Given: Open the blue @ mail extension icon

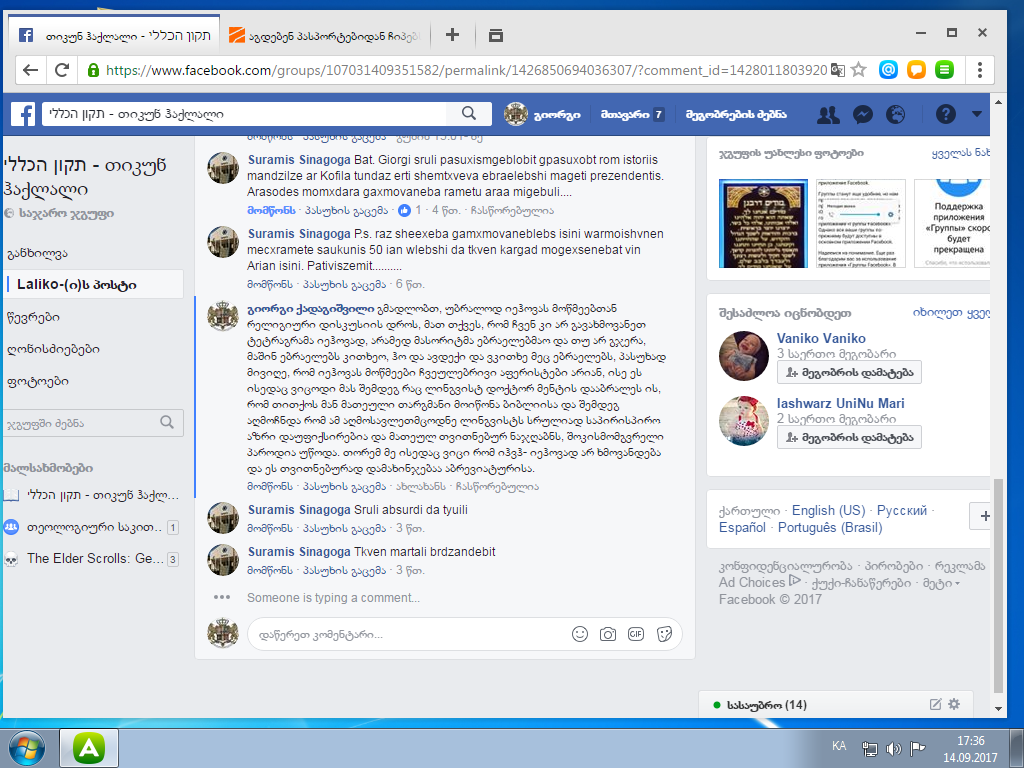Looking at the screenshot, I should pos(888,69).
